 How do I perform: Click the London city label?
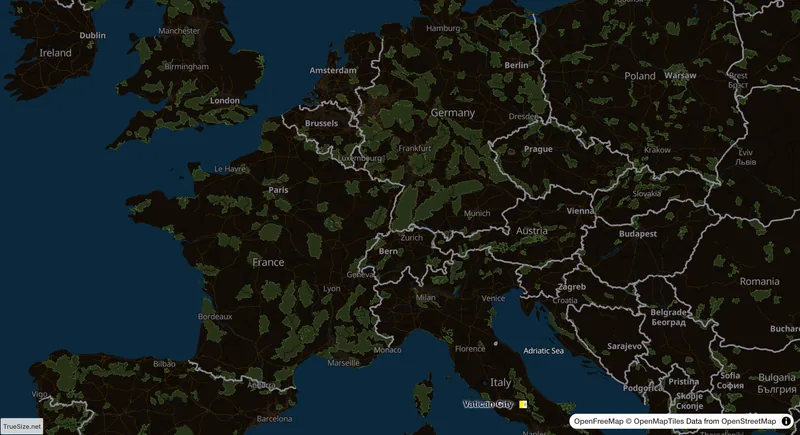click(225, 100)
